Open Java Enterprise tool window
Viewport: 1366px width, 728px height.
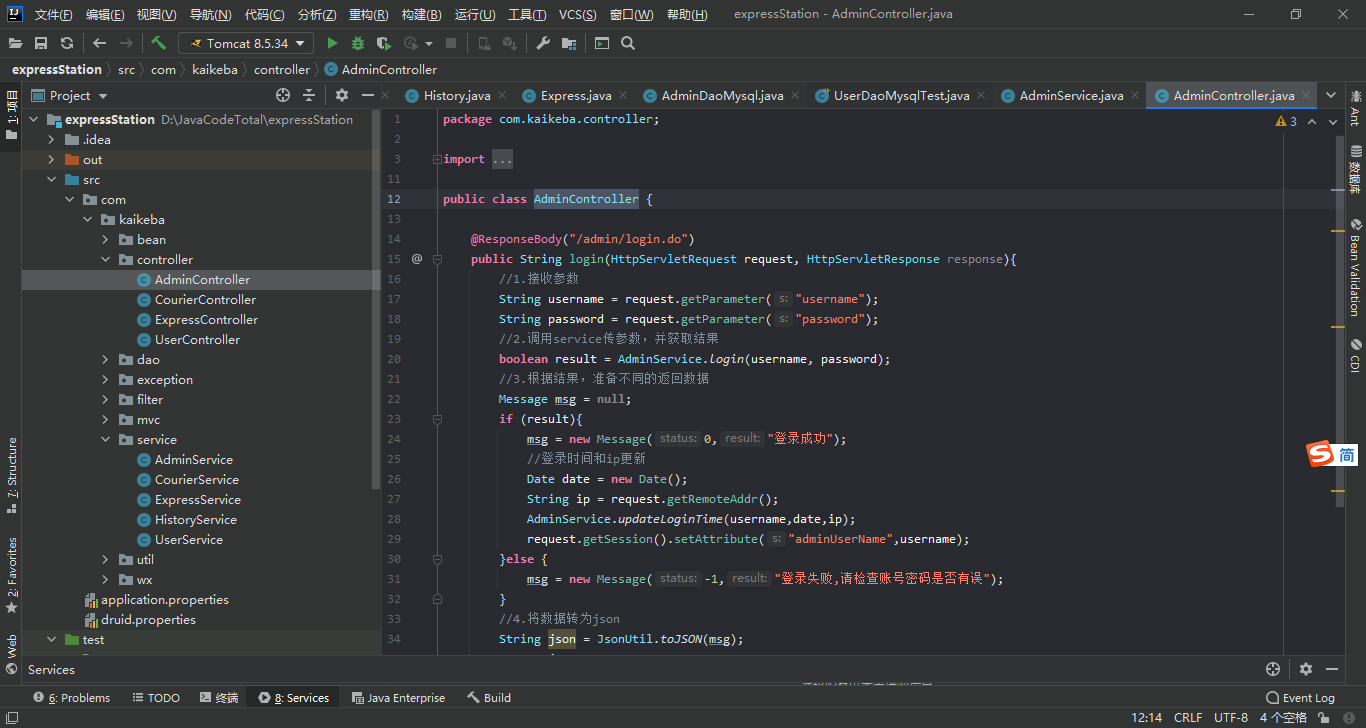(397, 698)
